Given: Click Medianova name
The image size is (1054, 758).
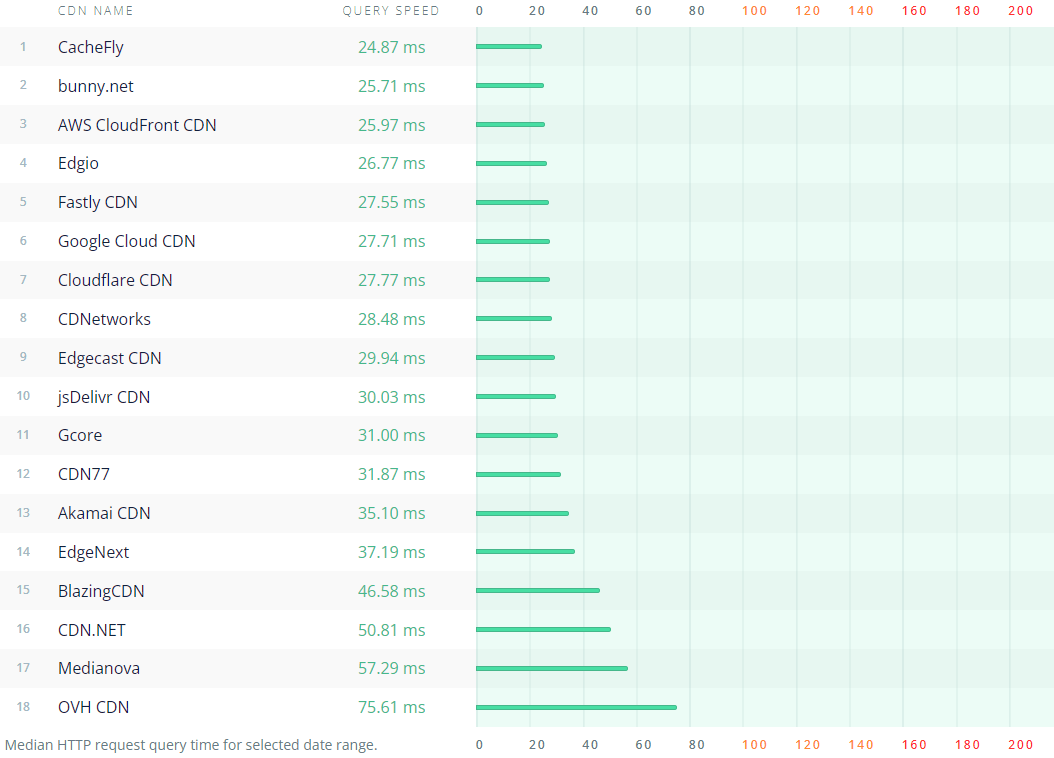Looking at the screenshot, I should (99, 669).
